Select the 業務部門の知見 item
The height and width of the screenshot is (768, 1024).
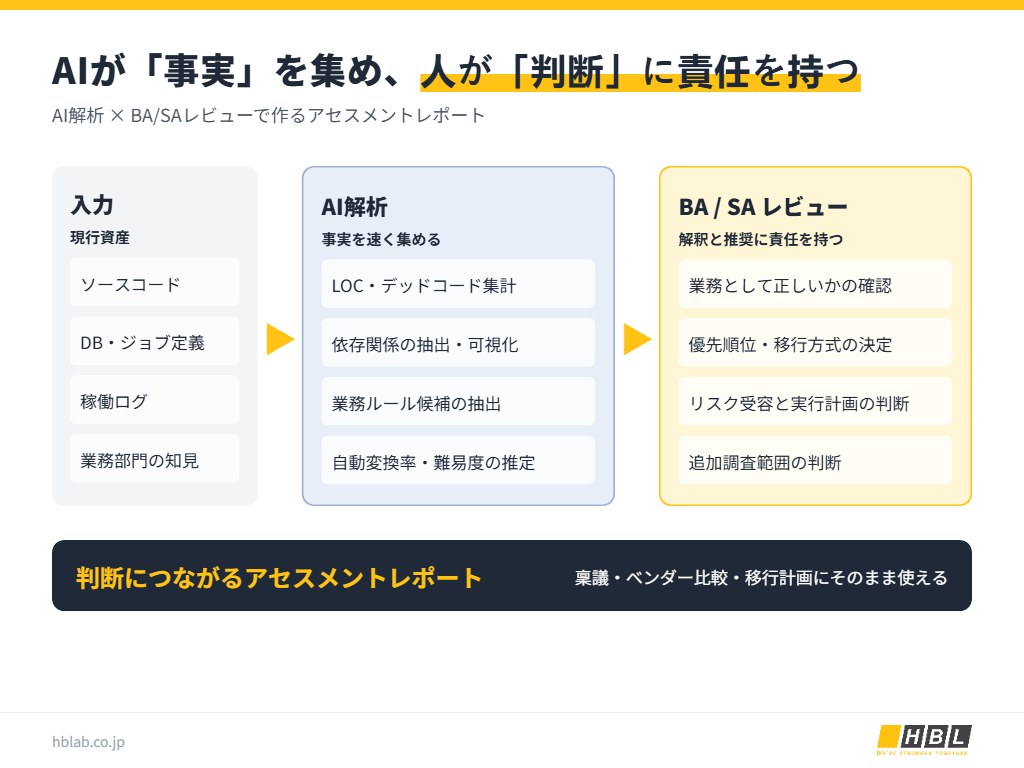pos(155,459)
